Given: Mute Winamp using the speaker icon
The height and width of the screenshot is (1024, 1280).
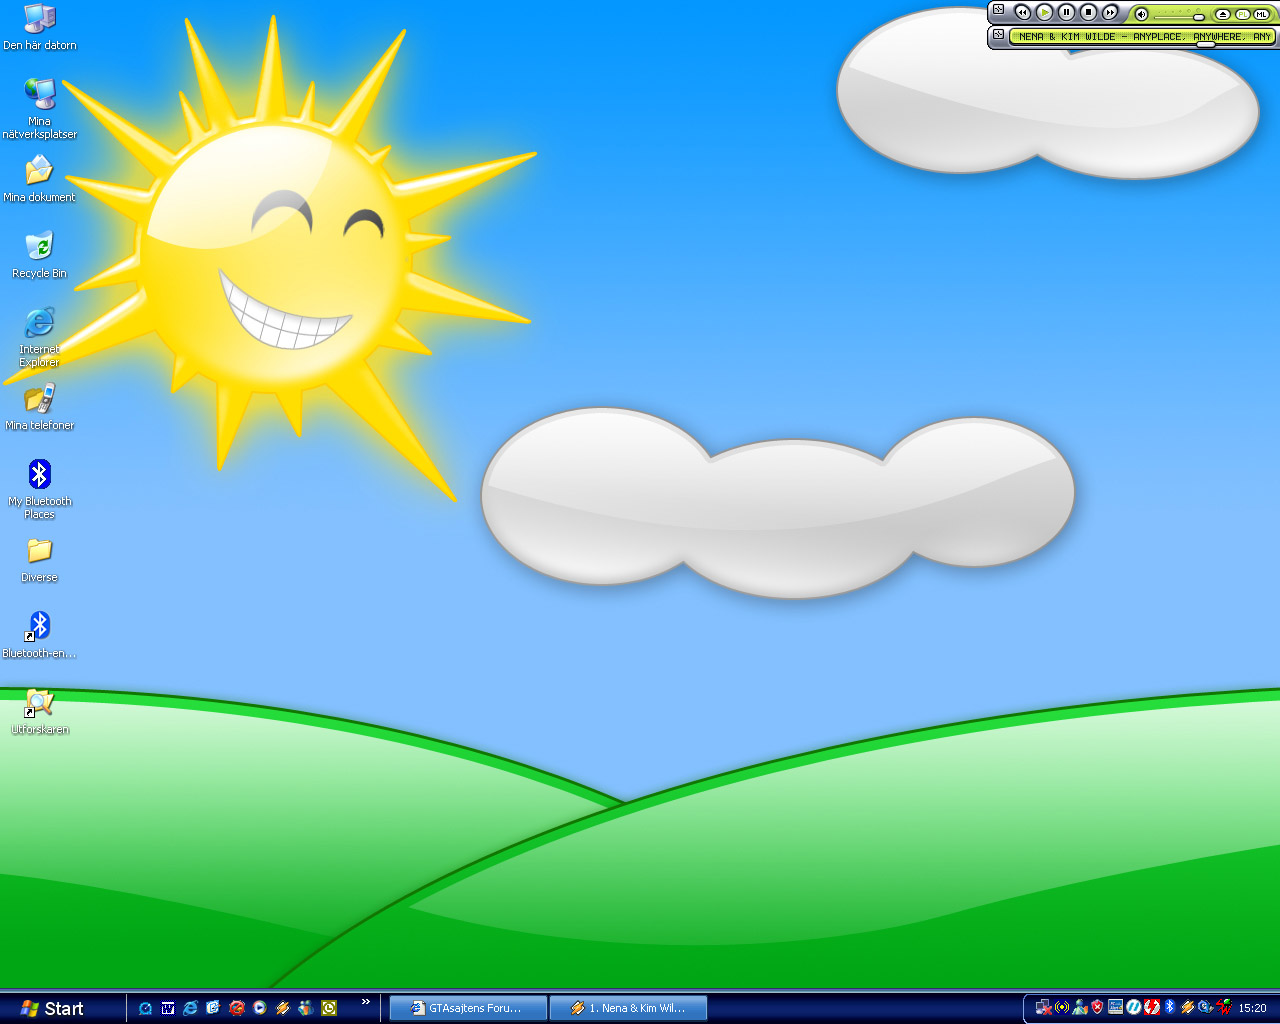Looking at the screenshot, I should tap(1141, 14).
